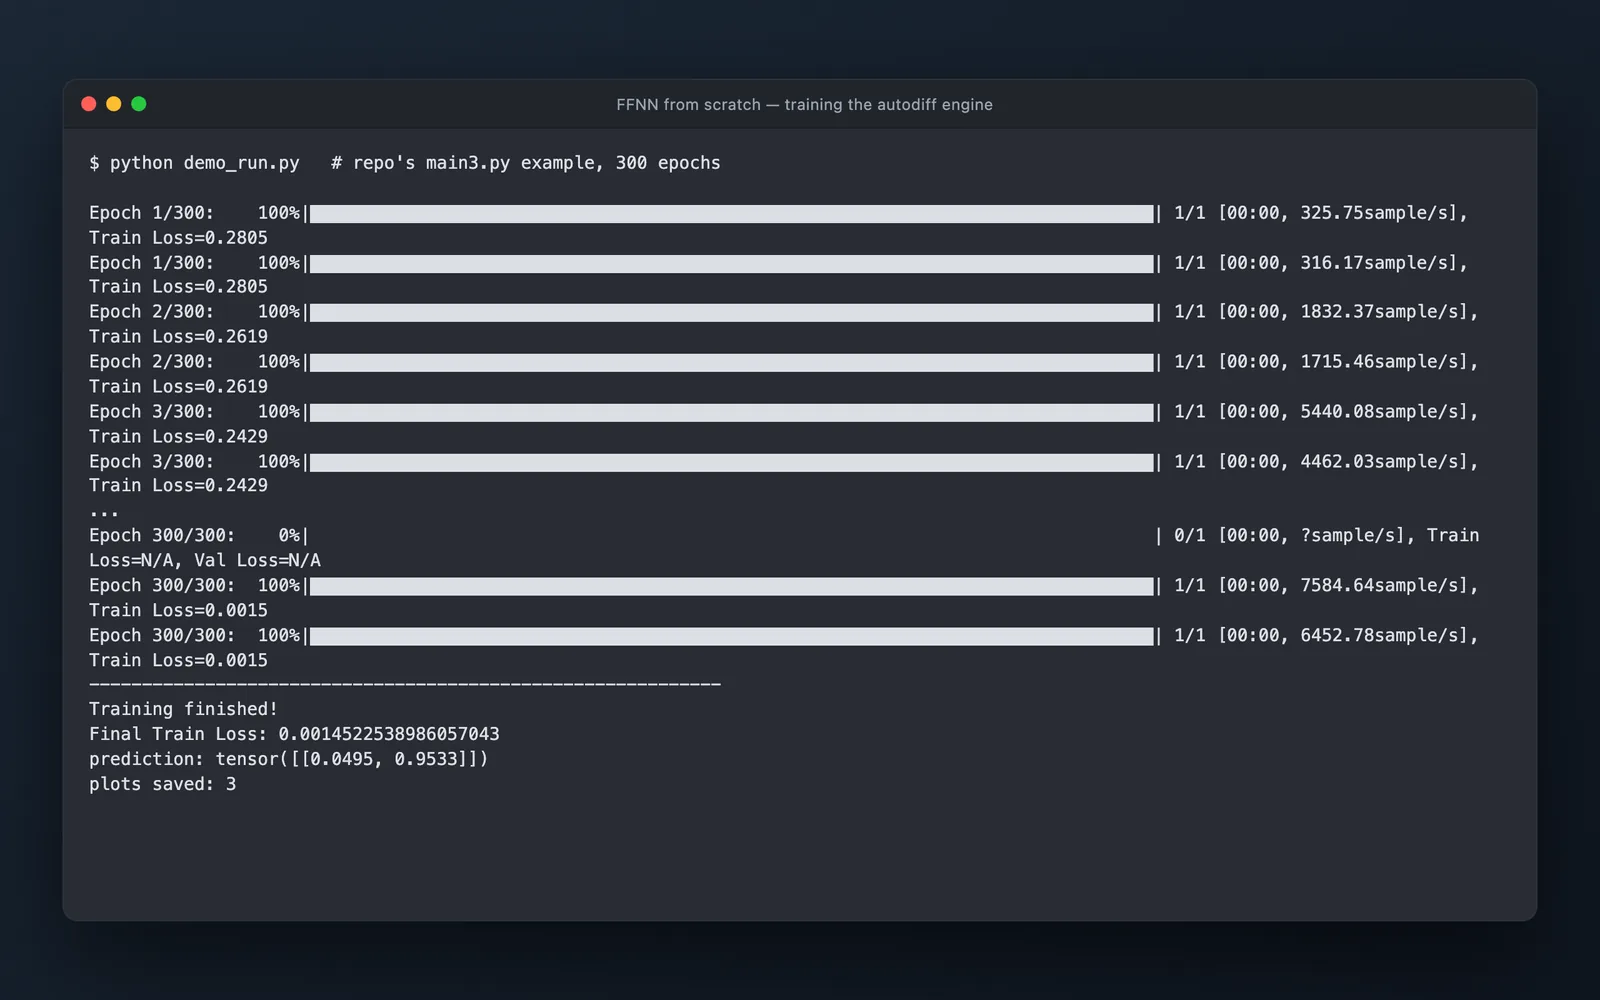Click the rate value '?sample/s'
Viewport: 1600px width, 1000px height.
tap(1347, 536)
